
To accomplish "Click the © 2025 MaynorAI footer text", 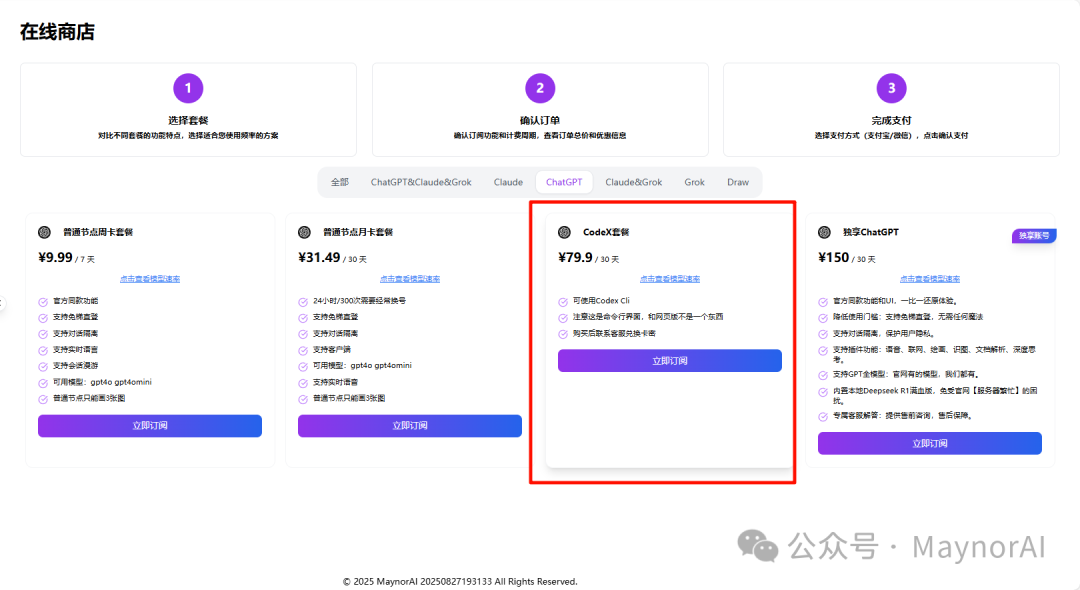I will point(460,582).
